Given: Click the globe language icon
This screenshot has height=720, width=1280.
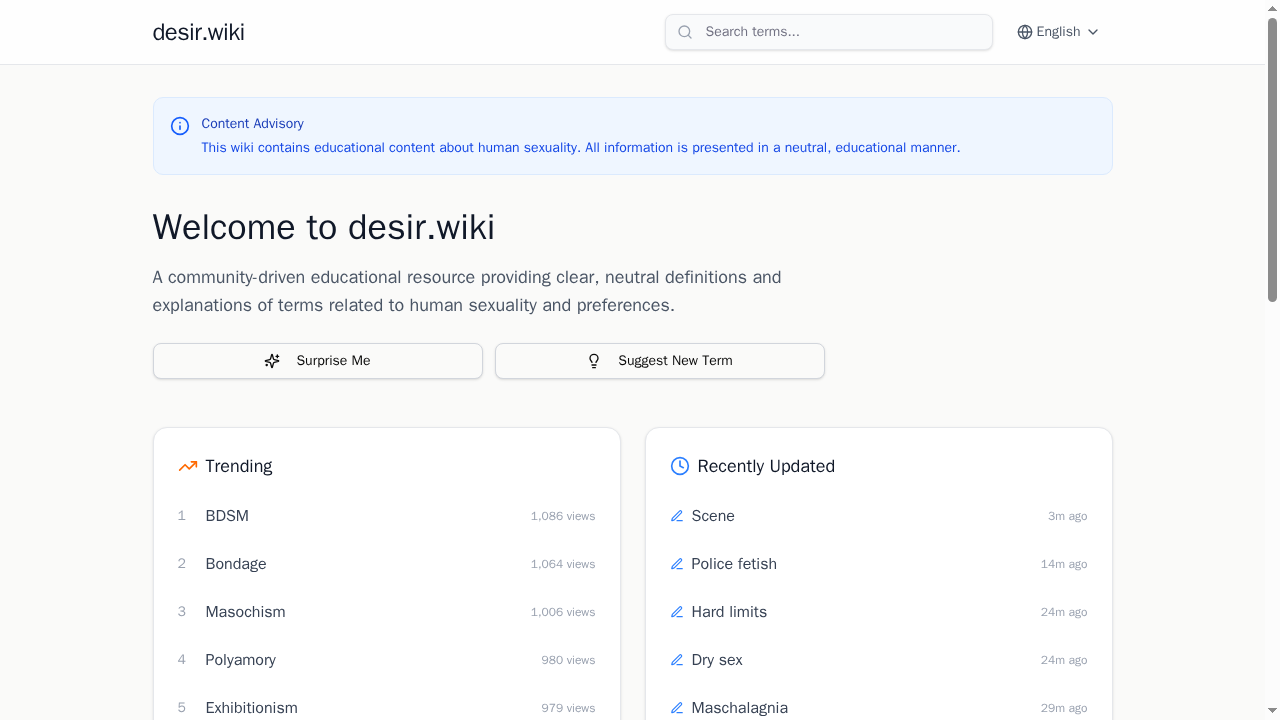Looking at the screenshot, I should [x=1025, y=31].
